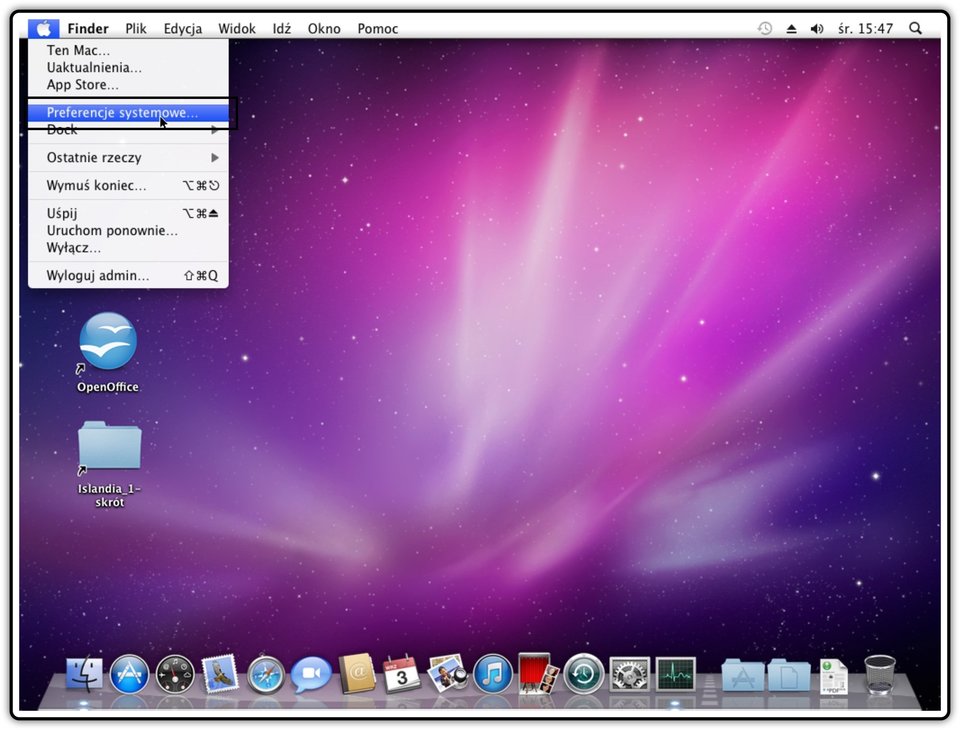Expand the Ostatnie rzeczy submenu
Screen dimensions: 960x730
pos(129,157)
